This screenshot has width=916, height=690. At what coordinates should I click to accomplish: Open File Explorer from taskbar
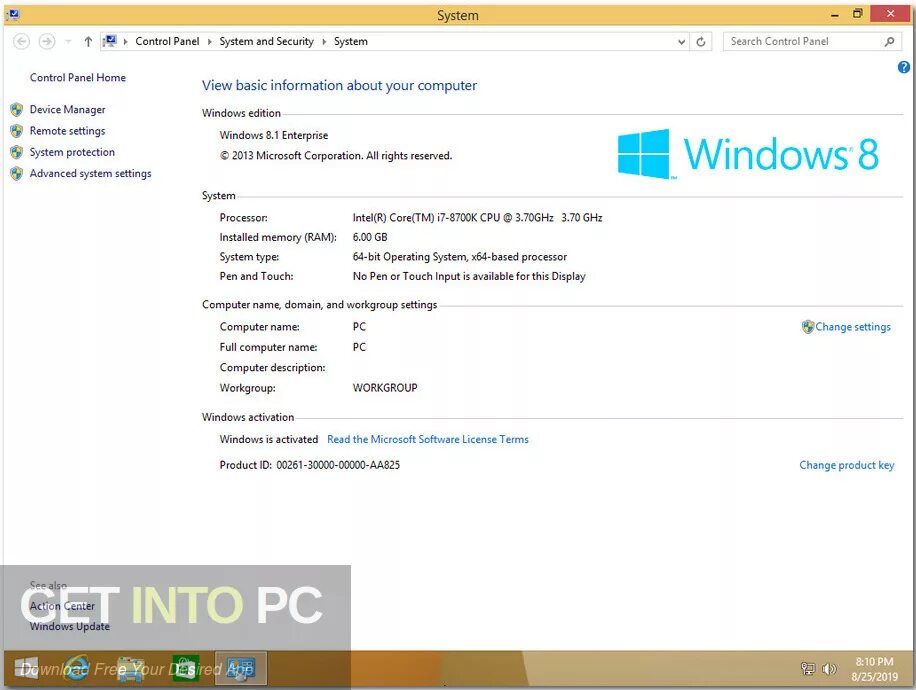tap(131, 668)
